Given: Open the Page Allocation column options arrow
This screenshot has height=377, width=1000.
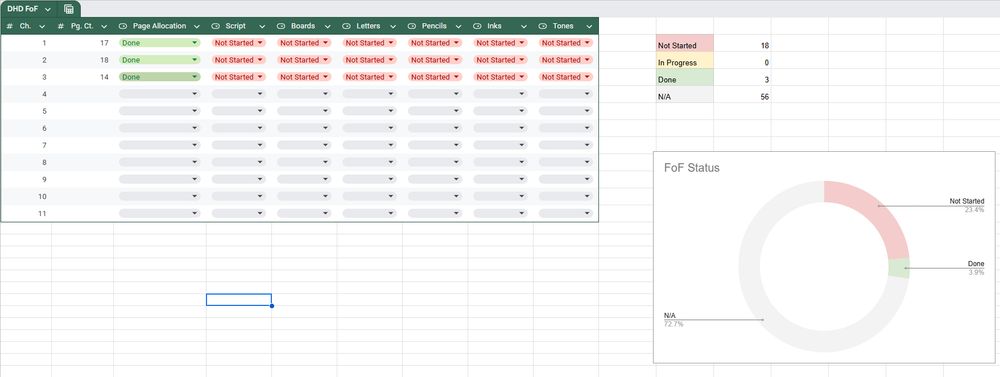Looking at the screenshot, I should [x=196, y=27].
